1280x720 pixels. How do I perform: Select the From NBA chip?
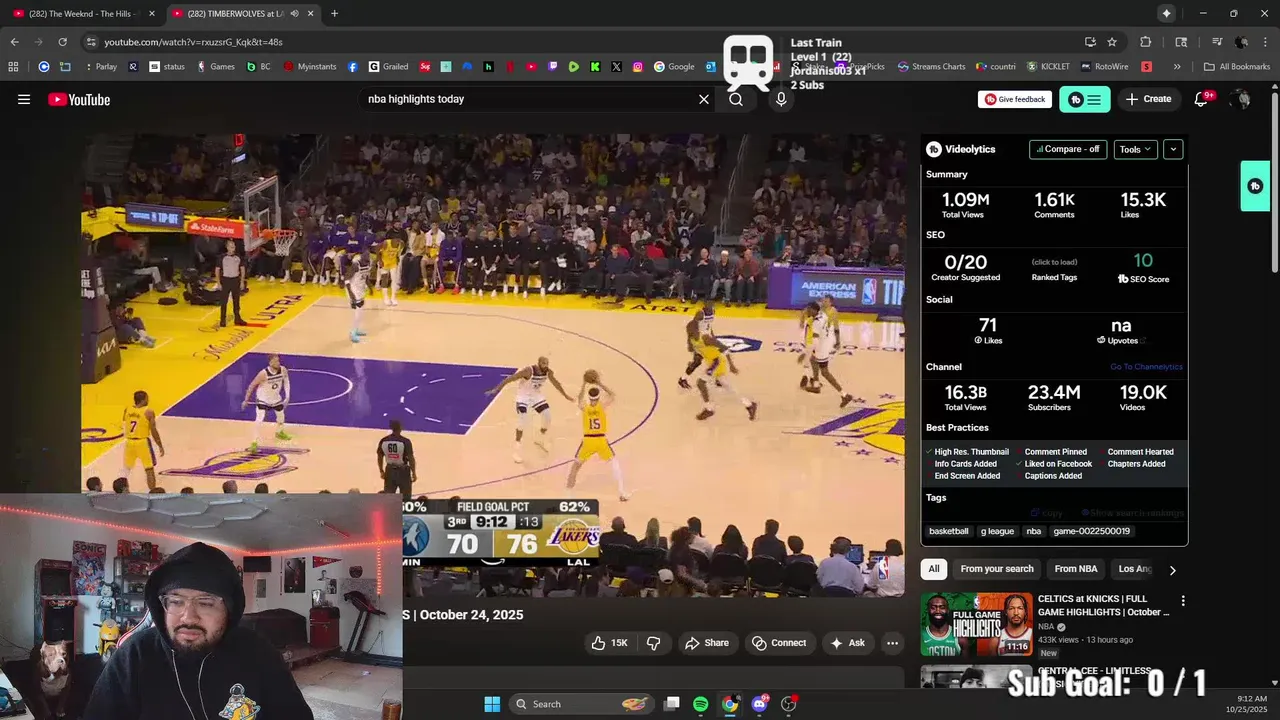[1076, 569]
